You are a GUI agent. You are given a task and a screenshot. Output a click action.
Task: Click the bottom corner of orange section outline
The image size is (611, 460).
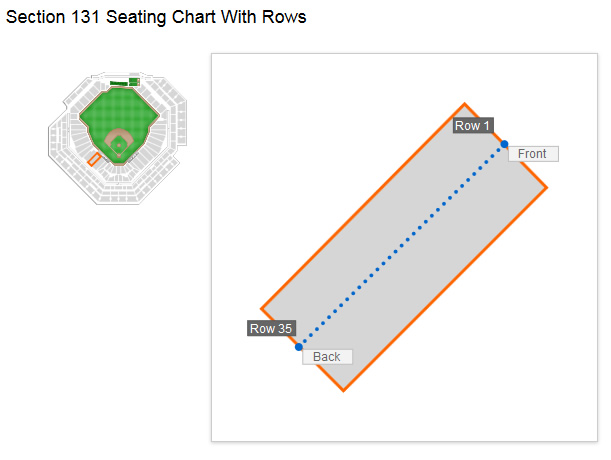[343, 390]
